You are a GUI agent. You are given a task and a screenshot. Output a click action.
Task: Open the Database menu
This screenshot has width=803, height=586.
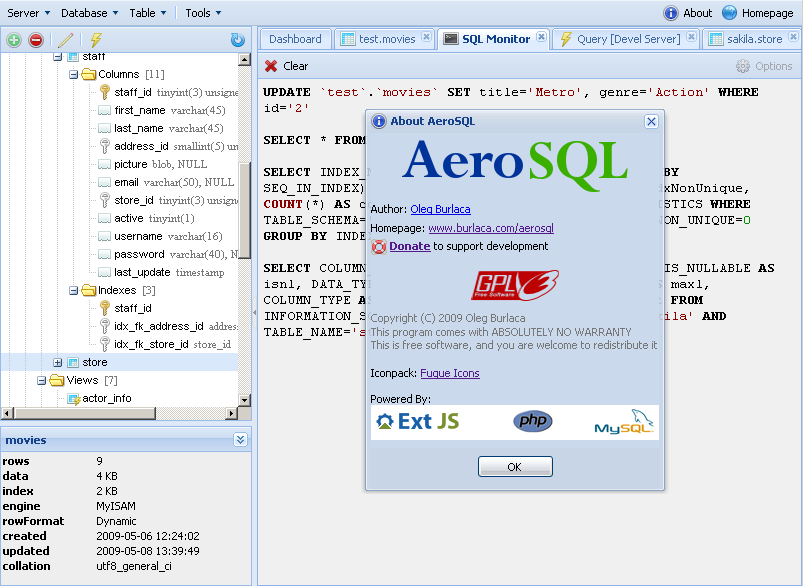pos(89,13)
